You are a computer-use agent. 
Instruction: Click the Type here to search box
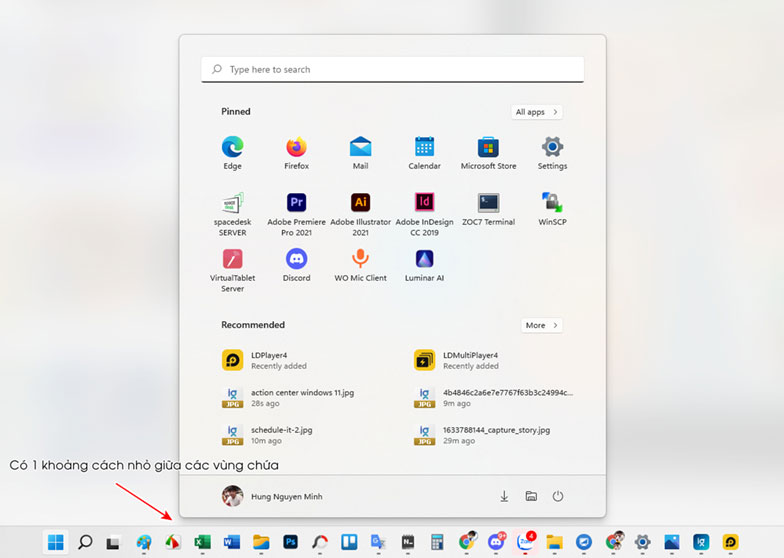[x=392, y=70]
